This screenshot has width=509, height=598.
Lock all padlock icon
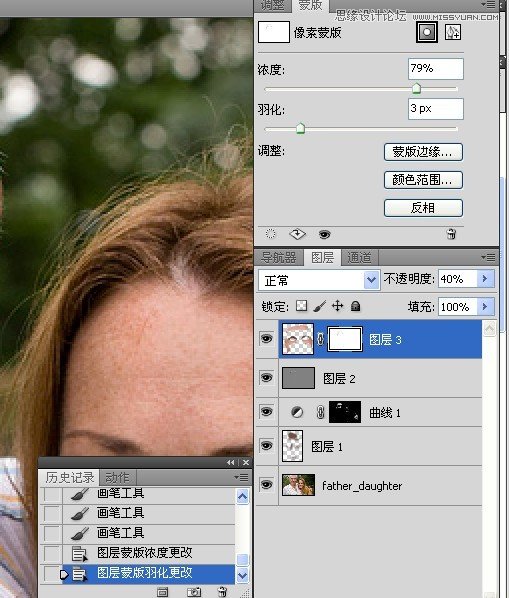(x=355, y=306)
